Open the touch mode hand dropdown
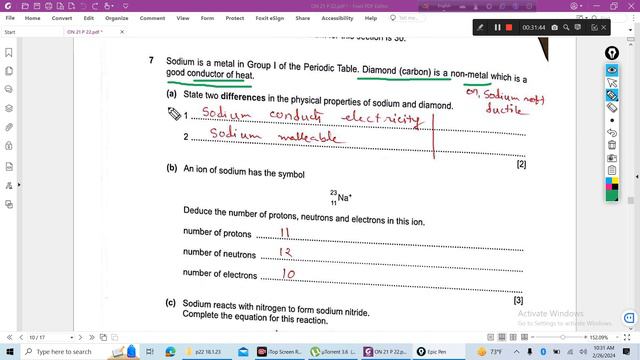 tap(109, 6)
